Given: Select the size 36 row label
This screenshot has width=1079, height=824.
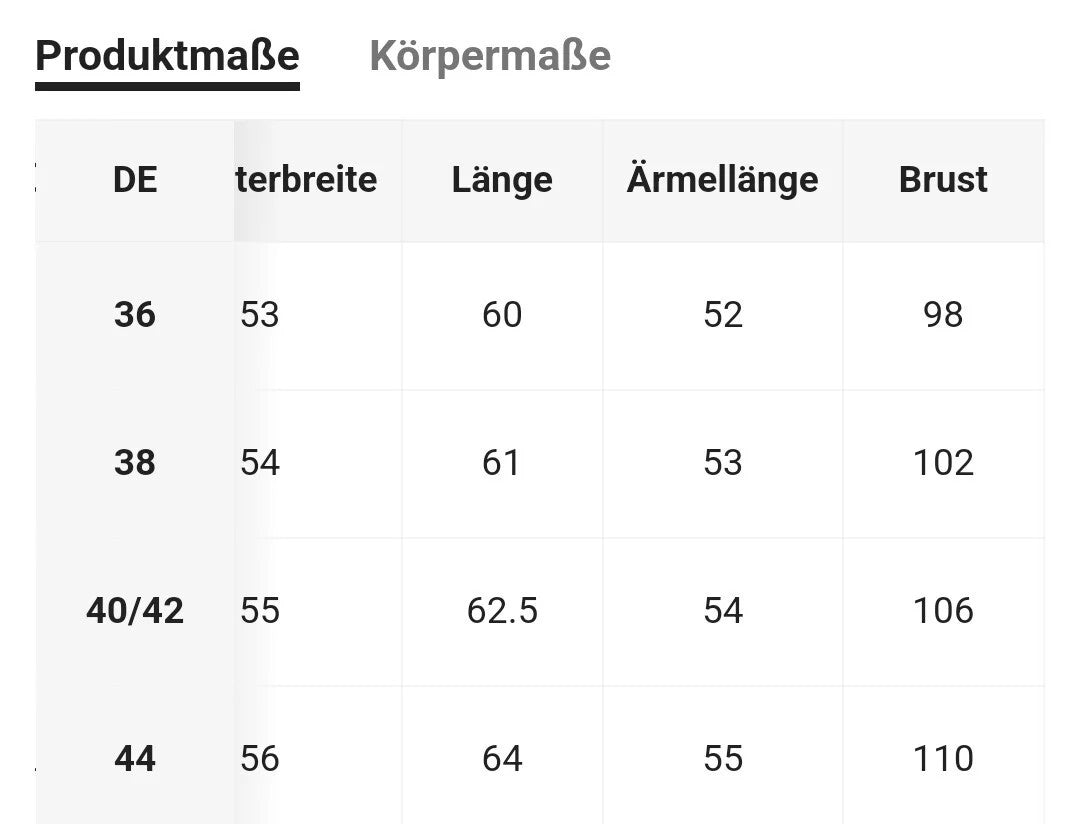Looking at the screenshot, I should (x=135, y=315).
